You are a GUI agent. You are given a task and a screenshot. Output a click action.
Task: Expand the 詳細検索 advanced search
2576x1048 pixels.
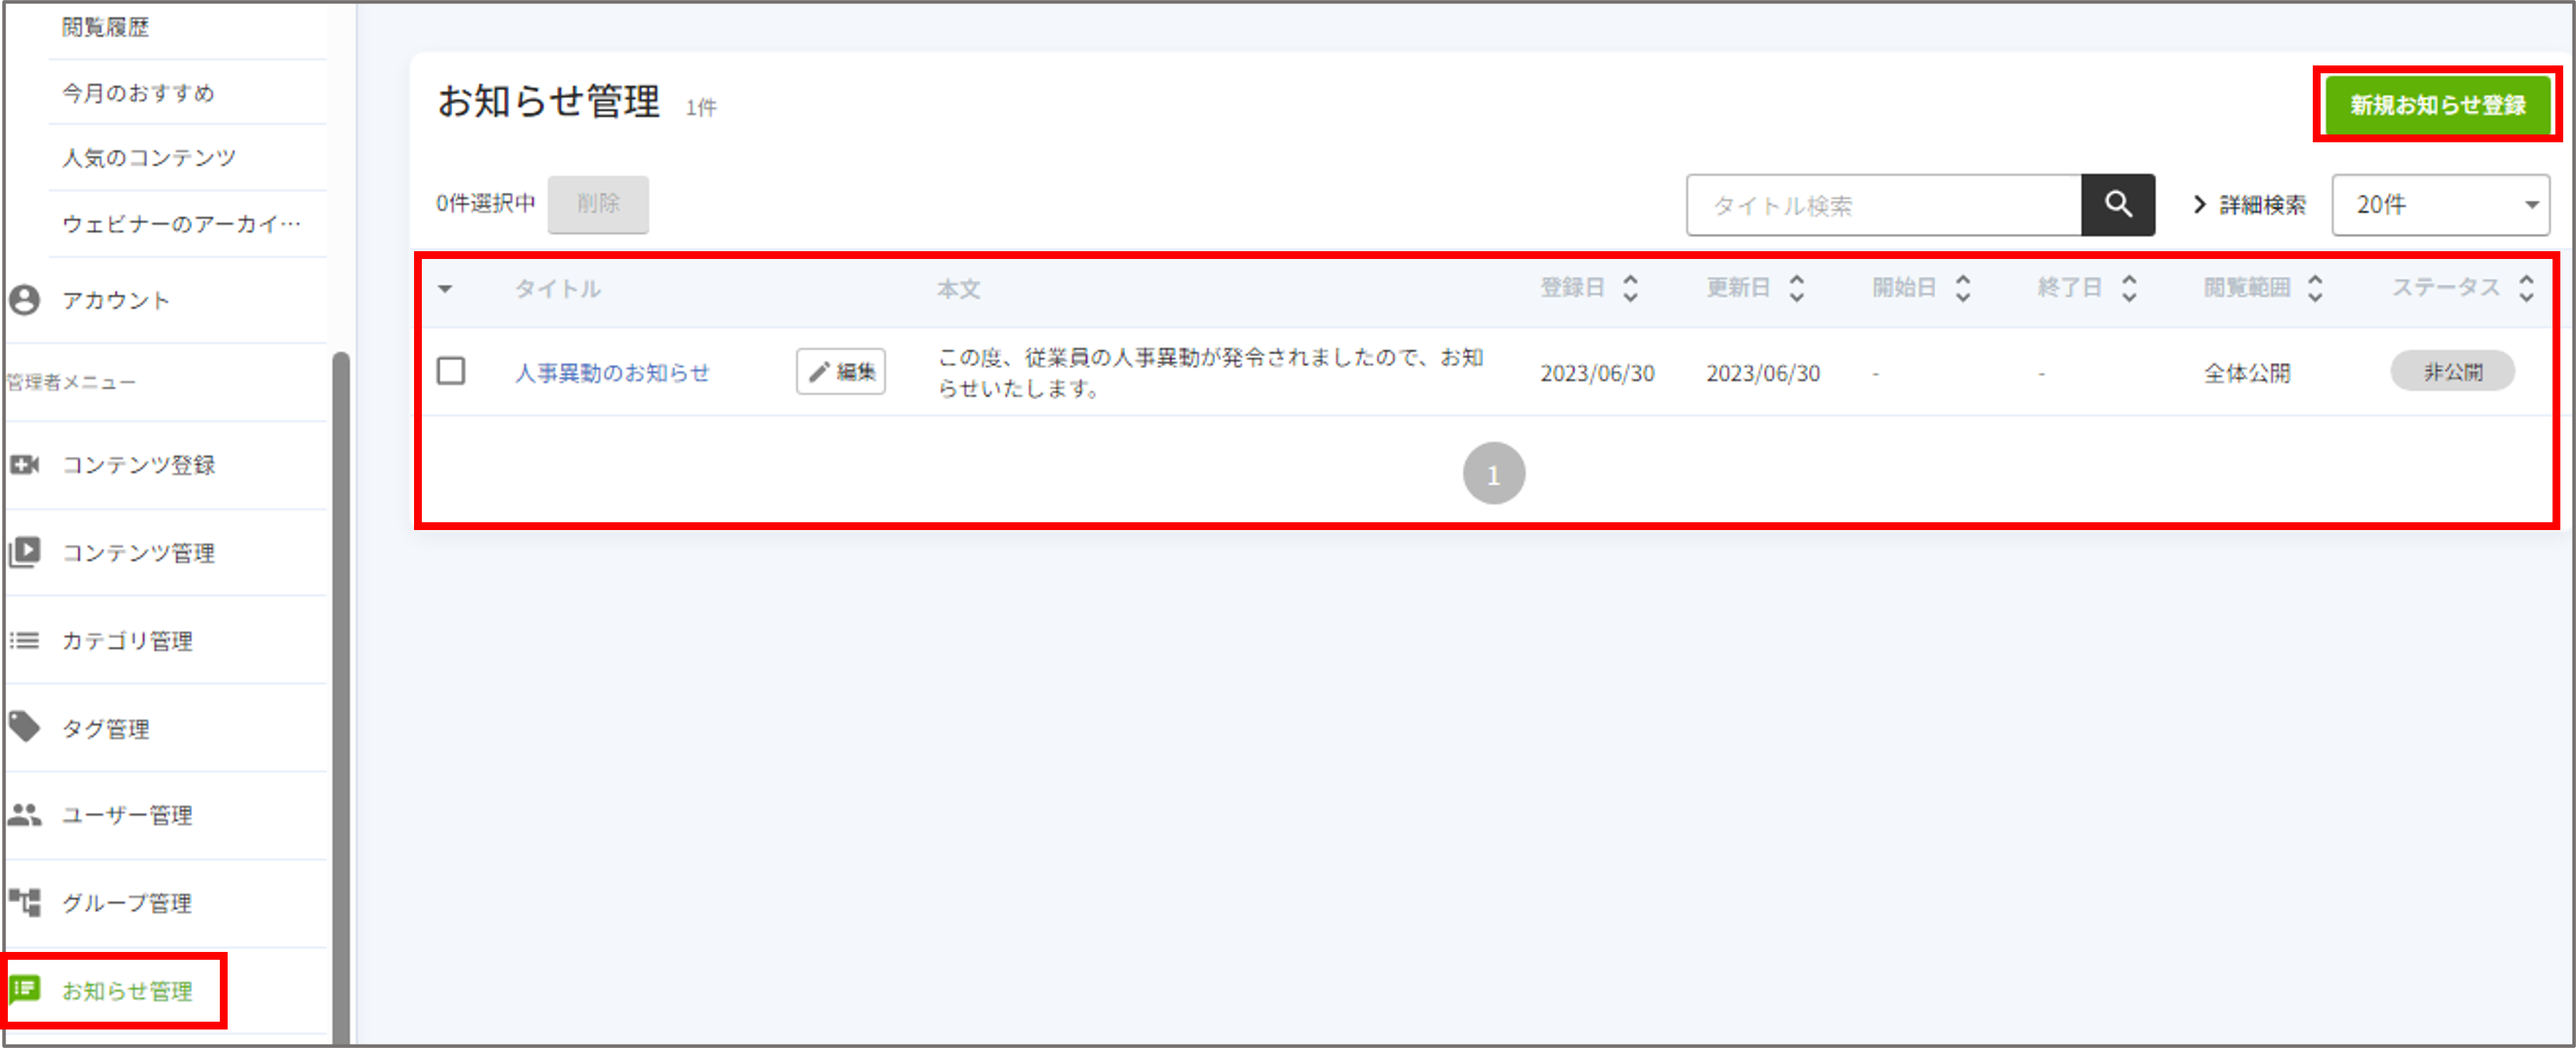2249,205
